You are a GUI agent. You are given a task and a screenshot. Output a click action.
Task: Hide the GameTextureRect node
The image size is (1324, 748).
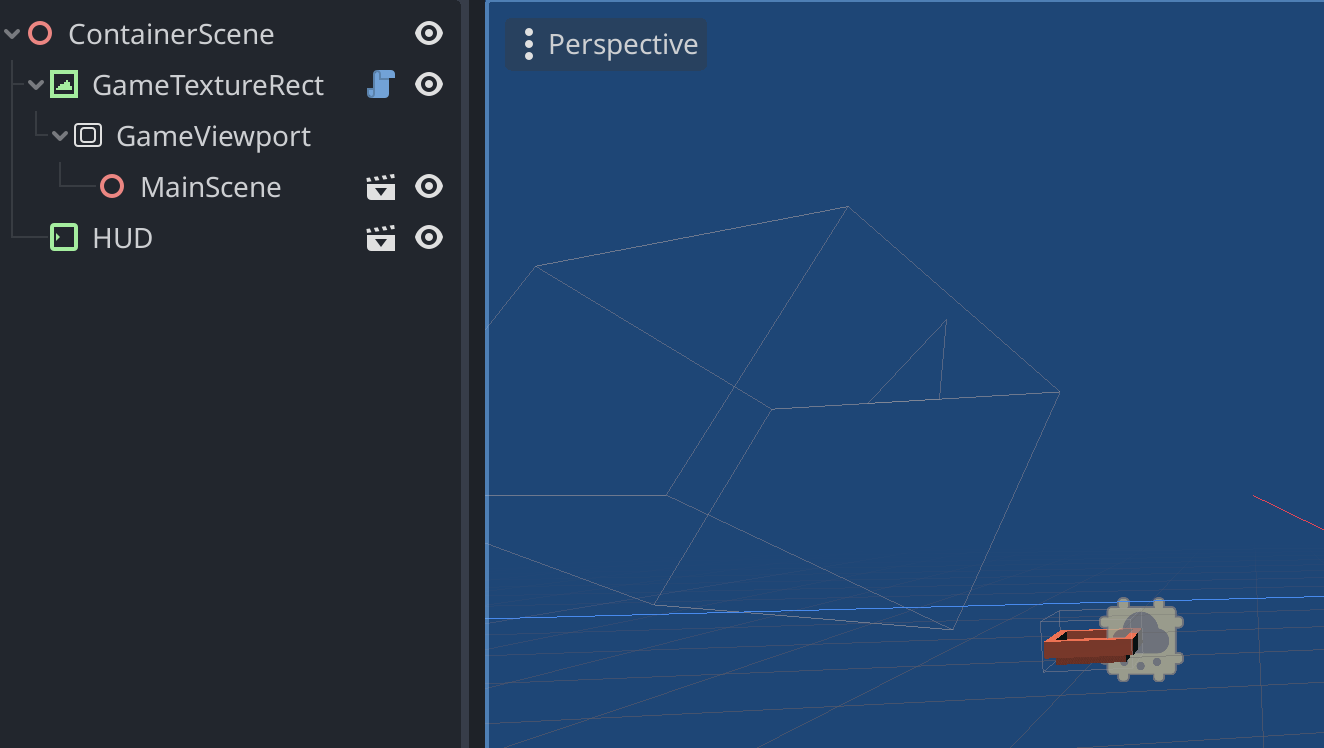428,84
